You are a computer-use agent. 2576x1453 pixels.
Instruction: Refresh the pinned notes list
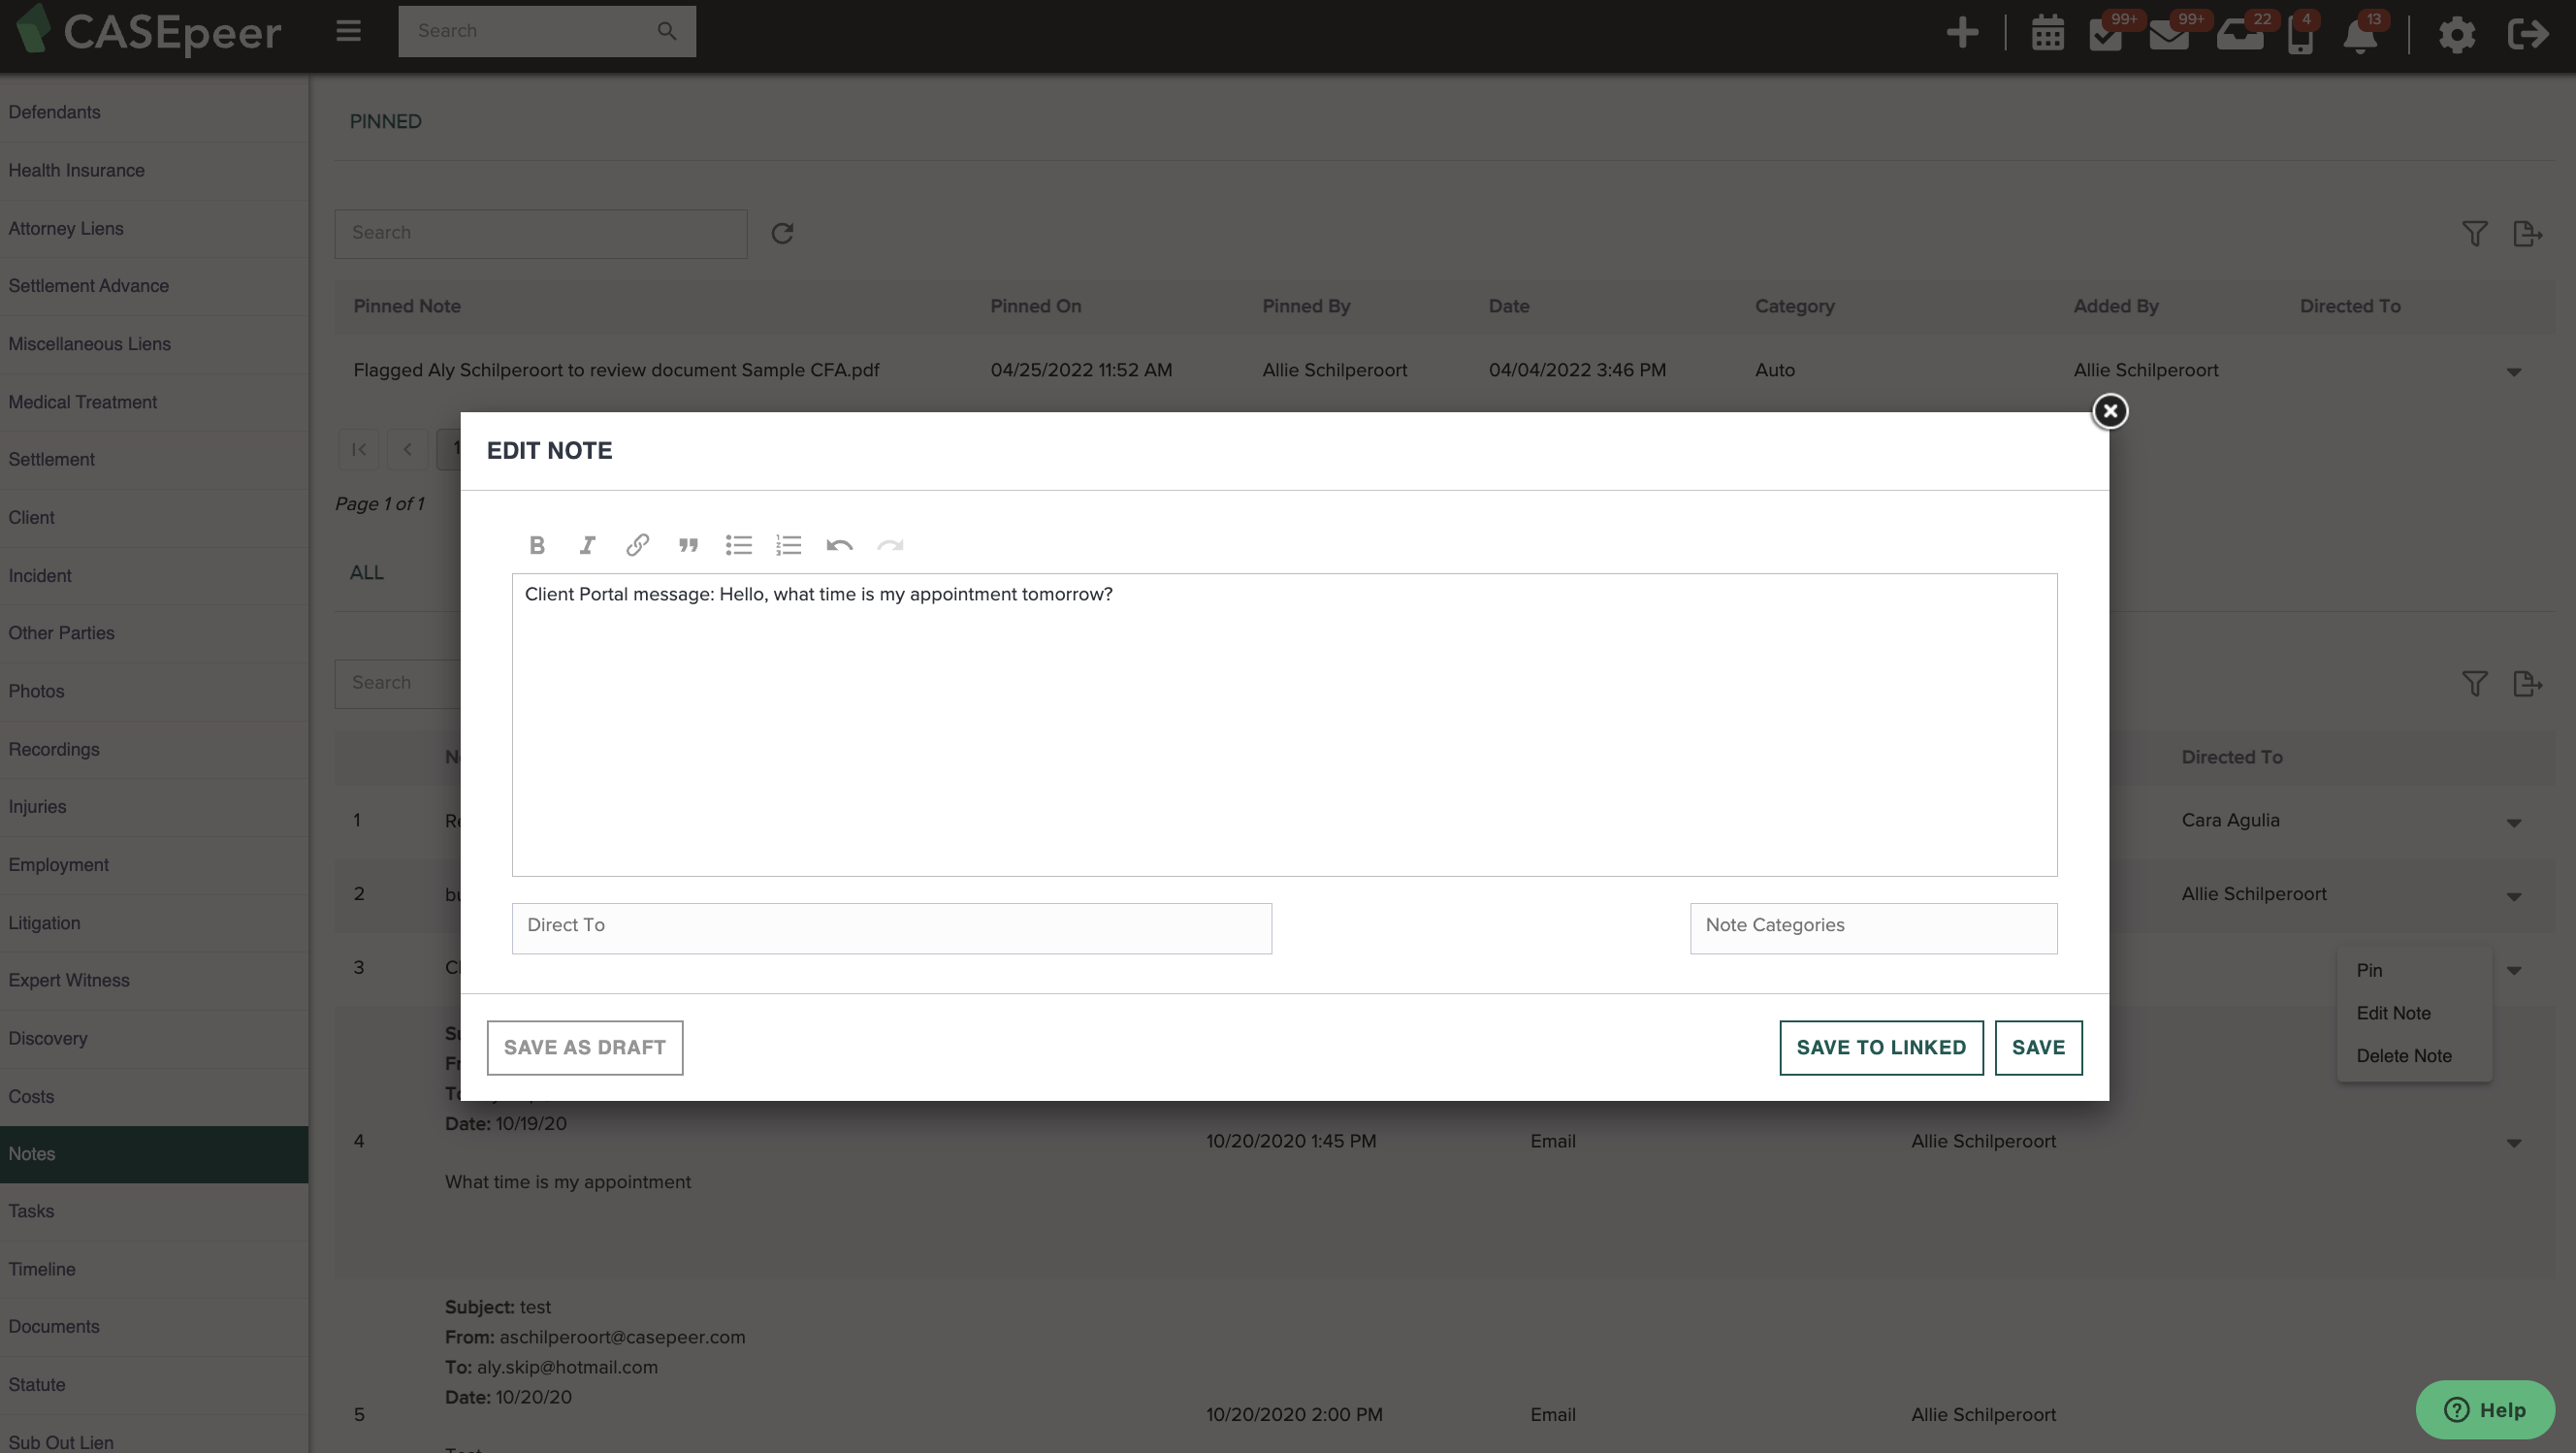tap(782, 233)
